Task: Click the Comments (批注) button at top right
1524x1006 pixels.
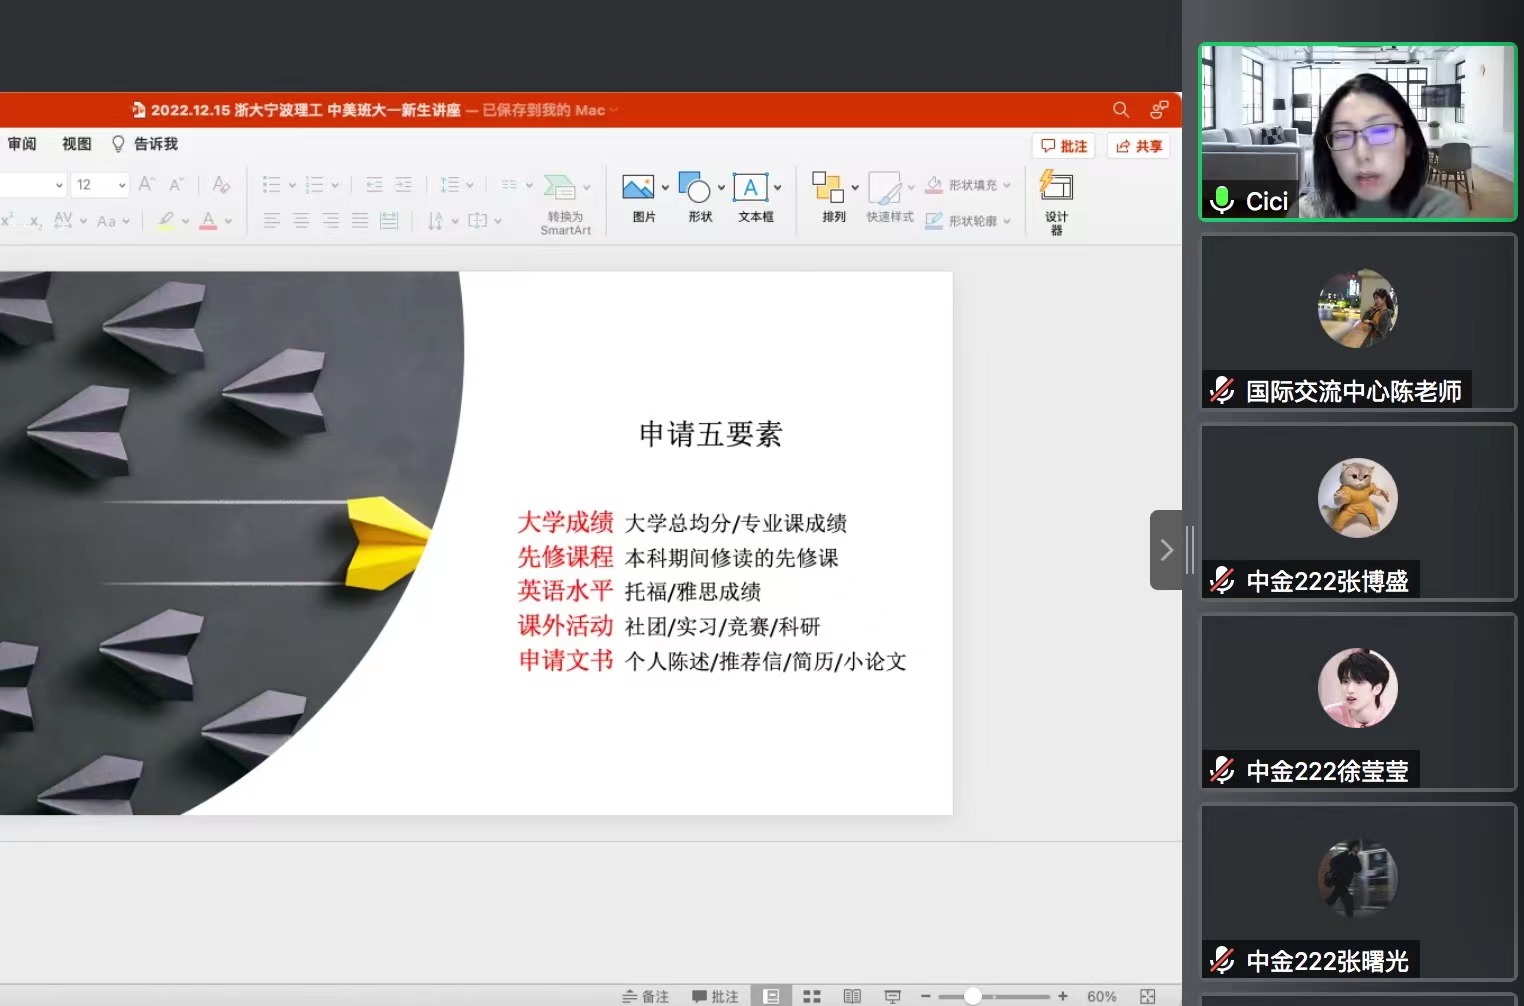Action: [1064, 146]
